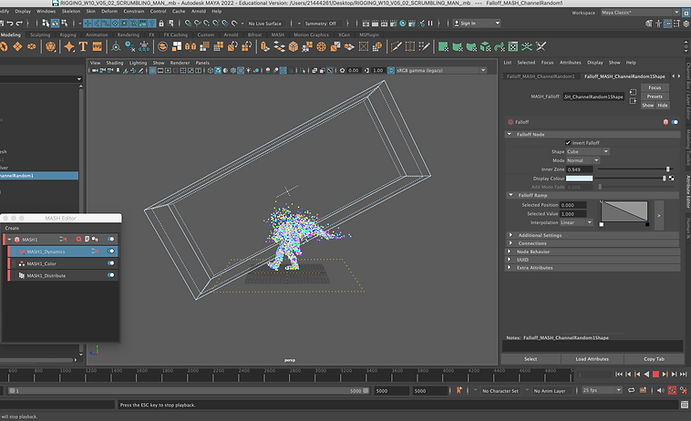Click the Platonic solid shelf icon

click(x=51, y=47)
